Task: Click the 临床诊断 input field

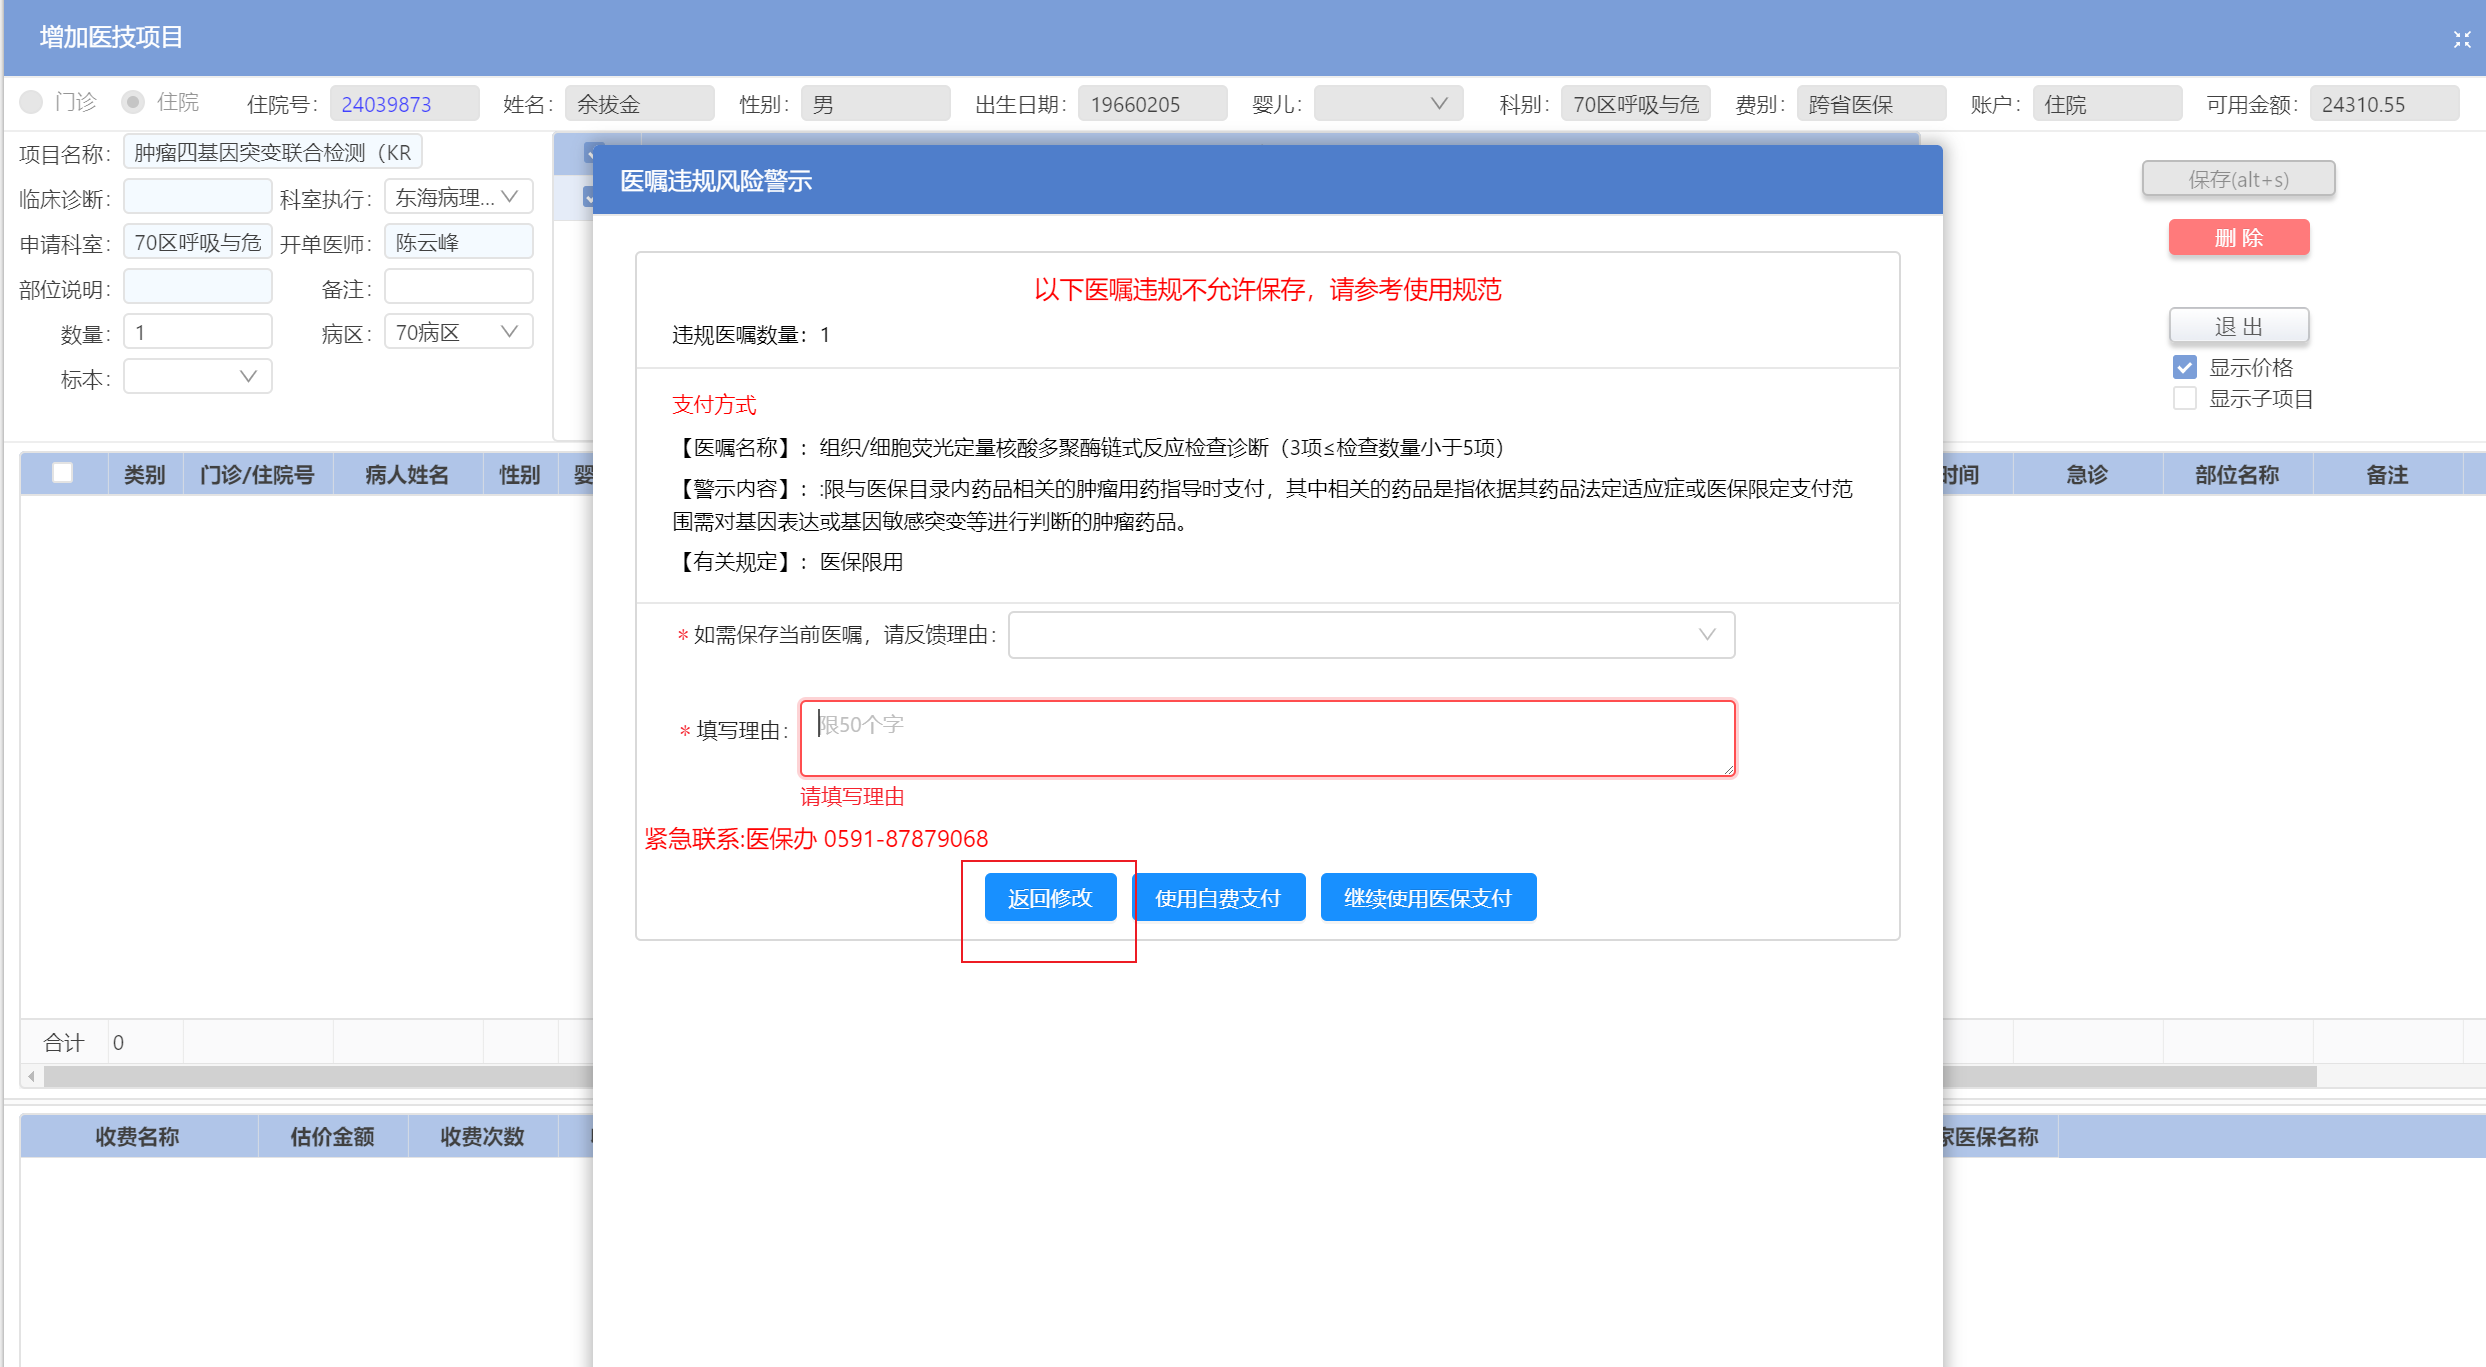Action: click(x=197, y=197)
